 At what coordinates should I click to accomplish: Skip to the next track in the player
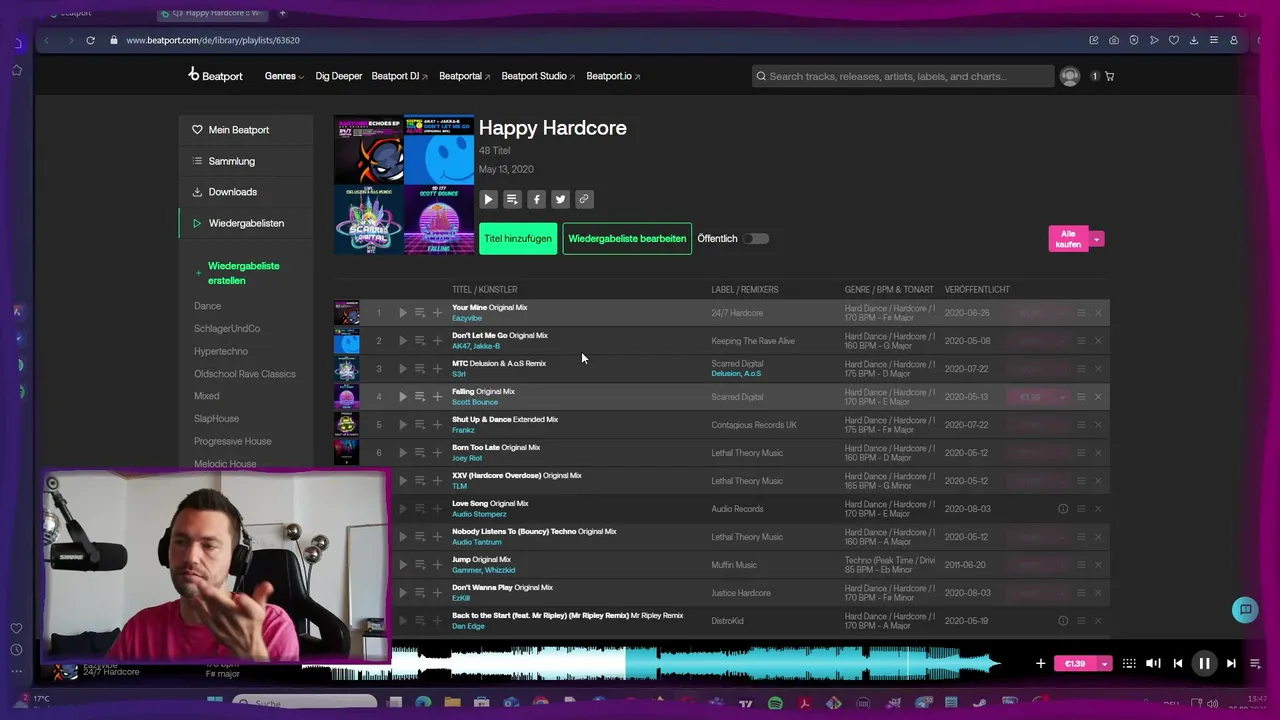click(1231, 663)
